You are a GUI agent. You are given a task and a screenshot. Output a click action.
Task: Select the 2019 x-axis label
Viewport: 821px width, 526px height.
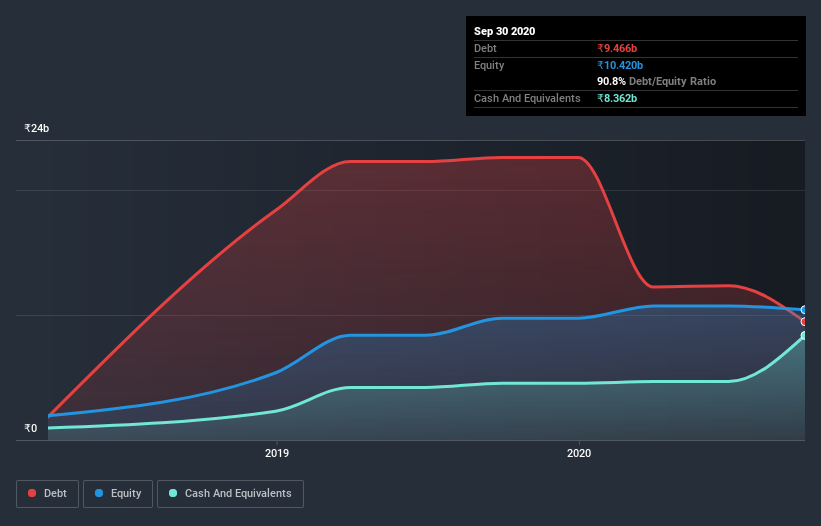277,453
